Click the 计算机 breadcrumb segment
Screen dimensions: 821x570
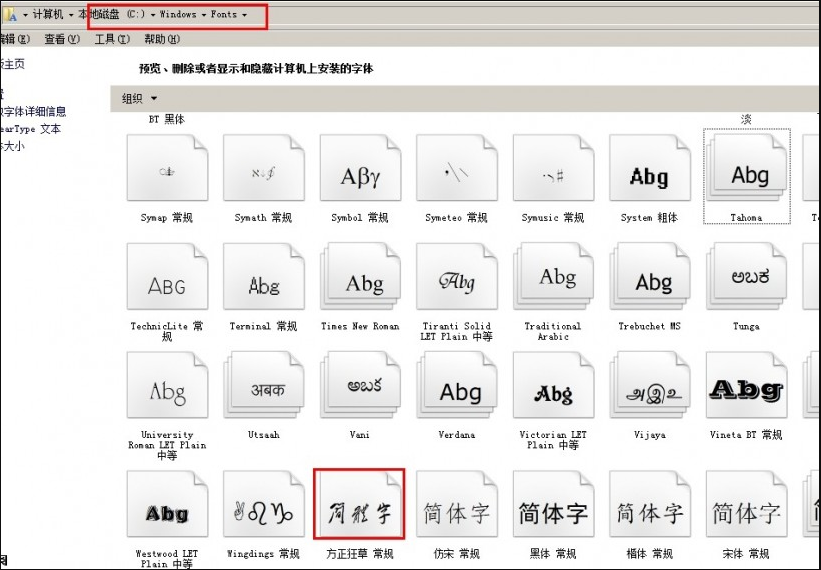48,14
